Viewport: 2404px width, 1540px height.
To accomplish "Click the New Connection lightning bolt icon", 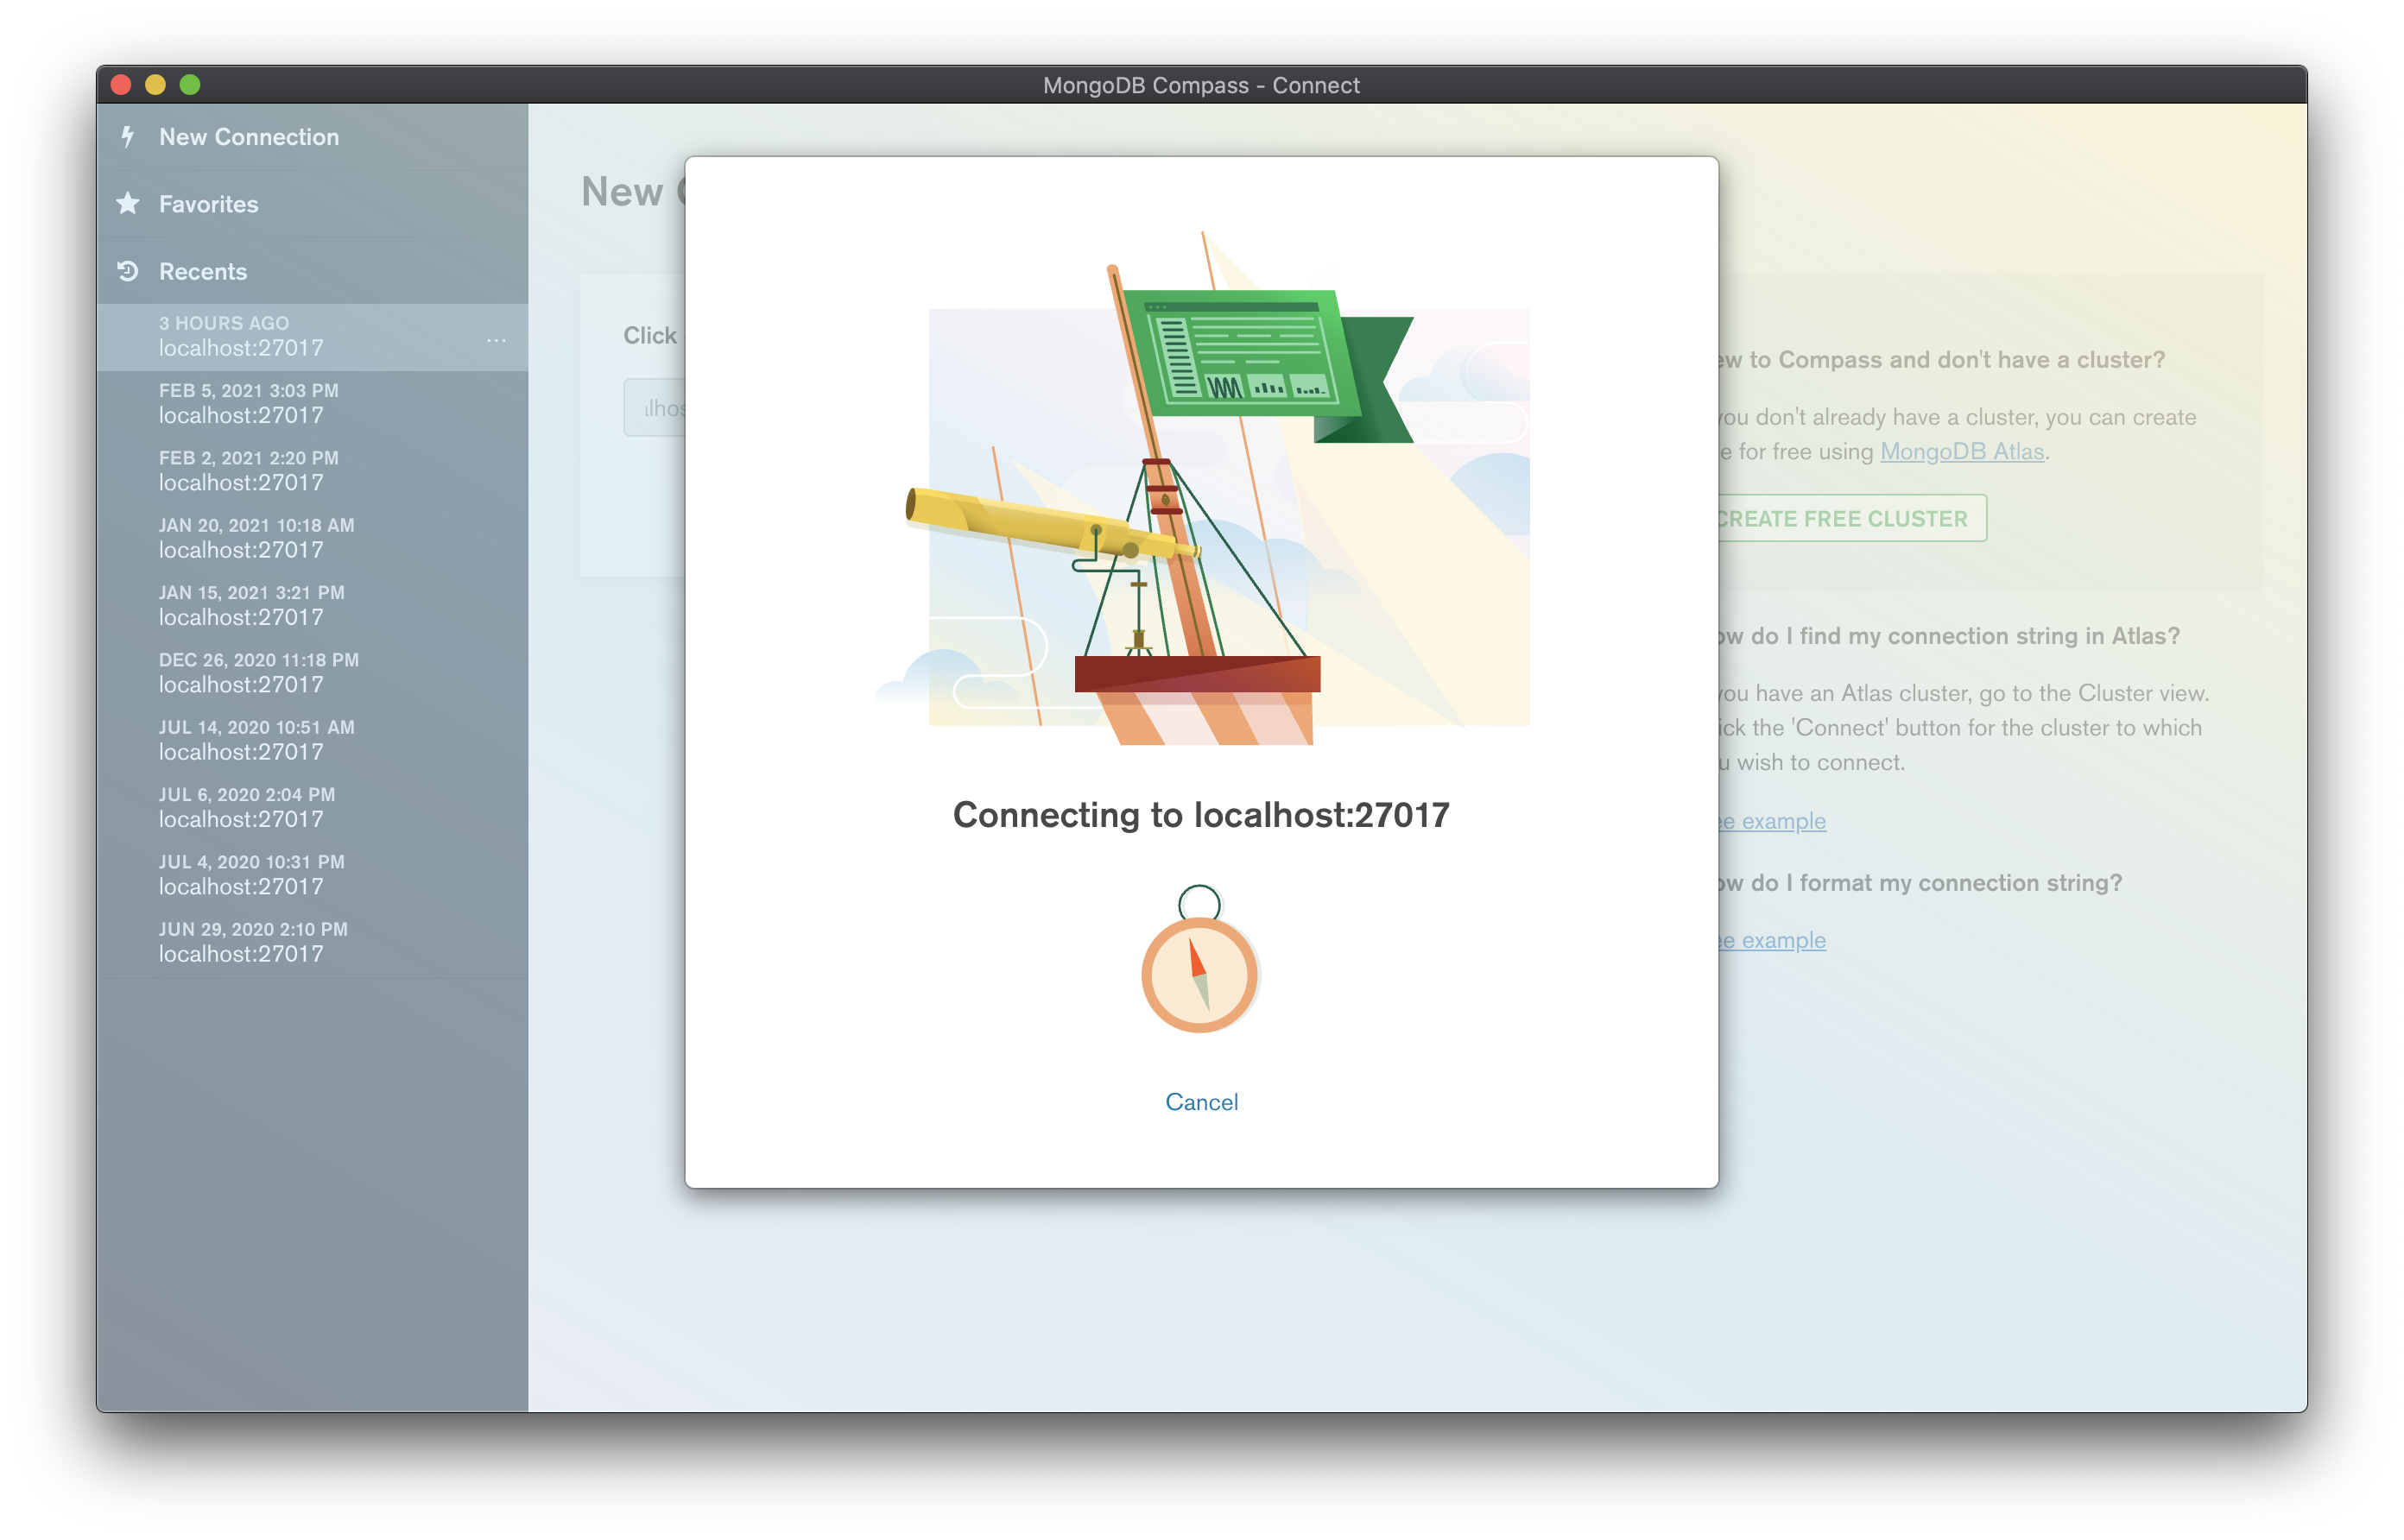I will [x=128, y=136].
